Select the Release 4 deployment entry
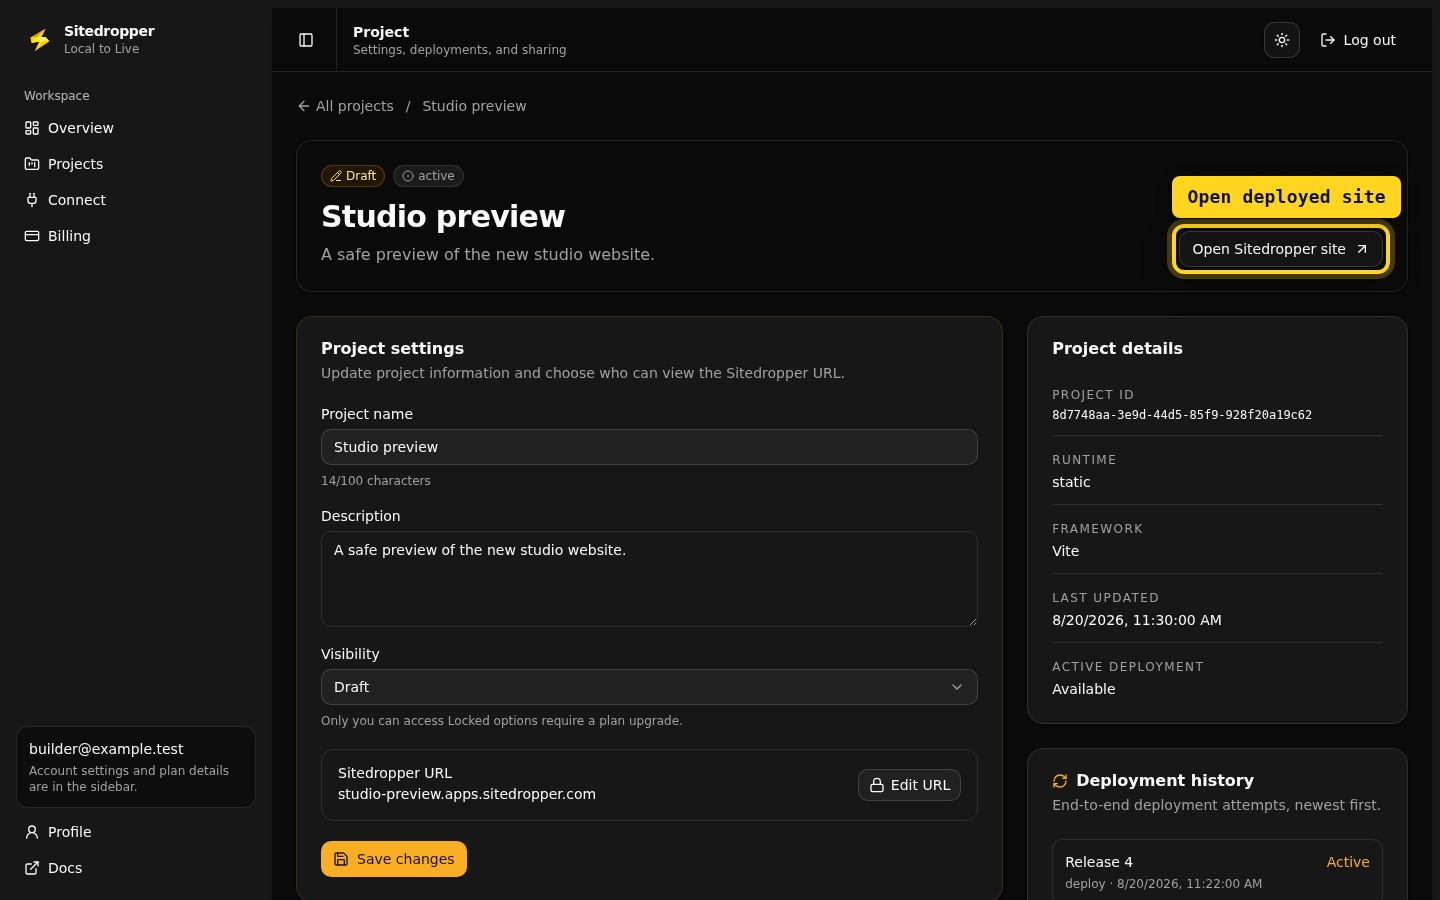 1217,870
